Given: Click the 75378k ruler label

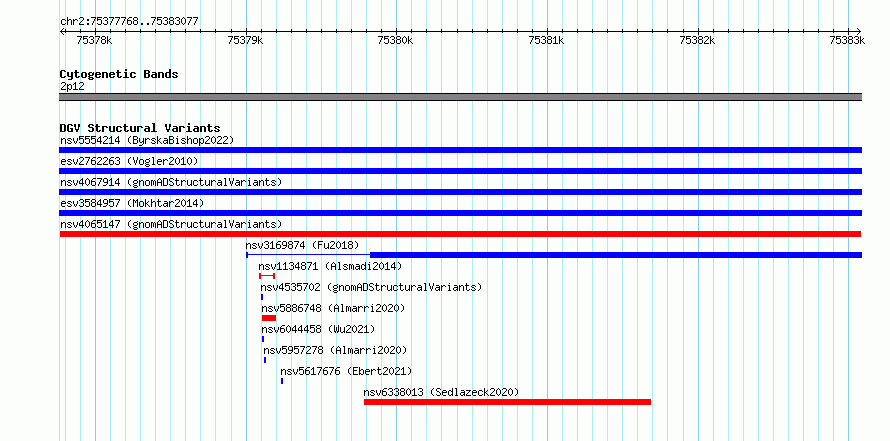Looking at the screenshot, I should (x=95, y=40).
